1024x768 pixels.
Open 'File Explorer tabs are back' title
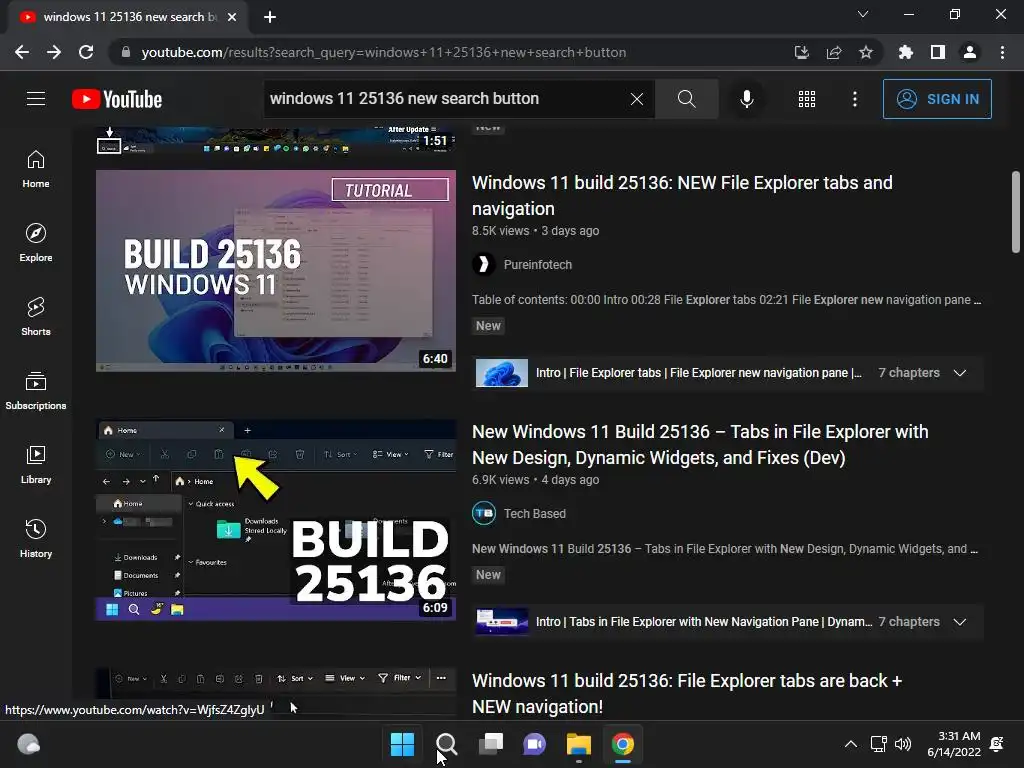(x=687, y=694)
